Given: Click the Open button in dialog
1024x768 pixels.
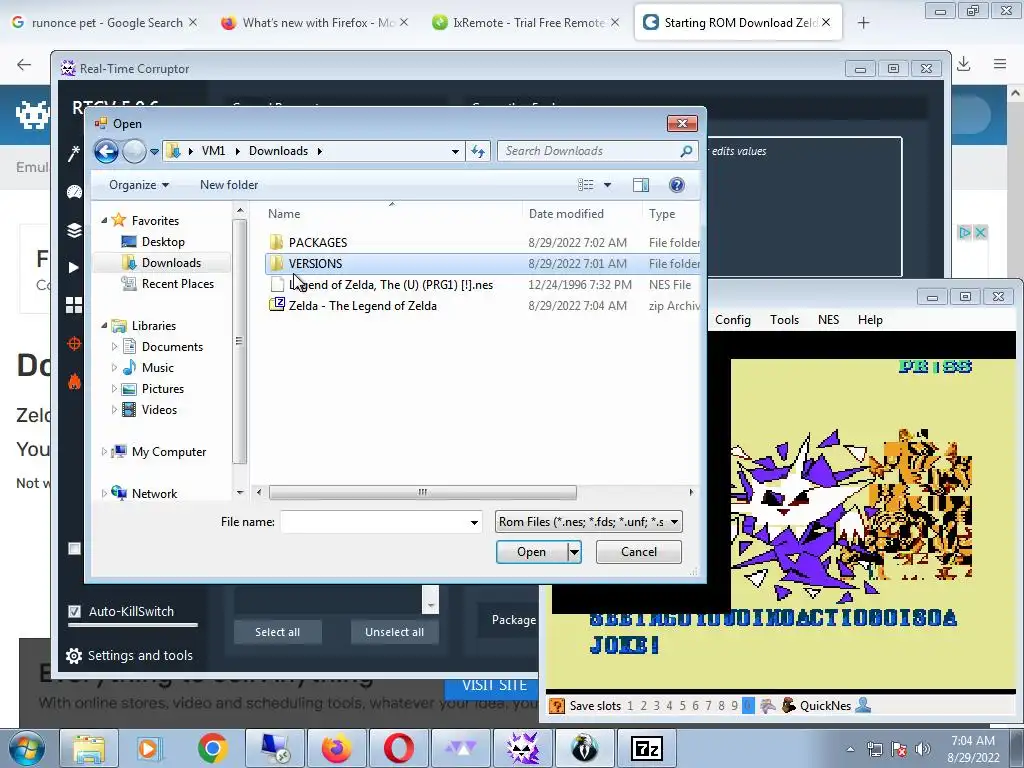Looking at the screenshot, I should click(531, 552).
